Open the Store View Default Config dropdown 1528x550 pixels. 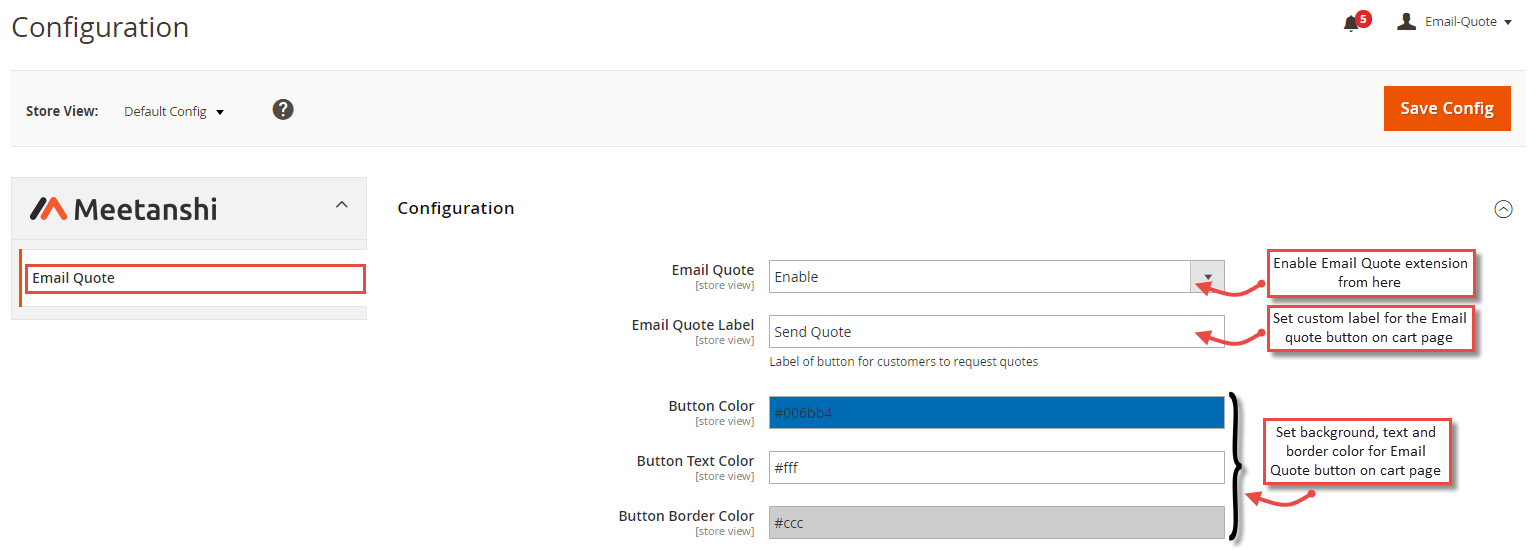[x=174, y=112]
